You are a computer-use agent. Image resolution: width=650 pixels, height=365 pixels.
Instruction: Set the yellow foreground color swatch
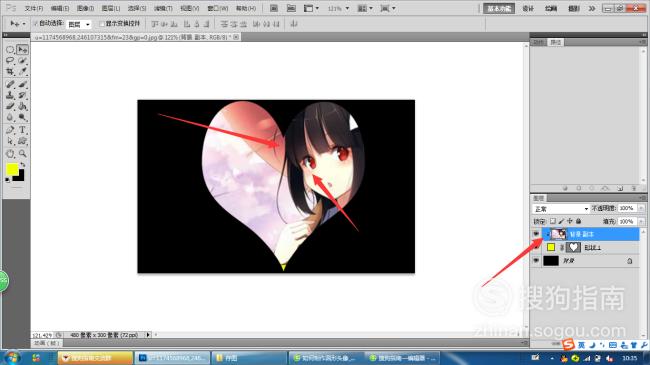coord(12,169)
